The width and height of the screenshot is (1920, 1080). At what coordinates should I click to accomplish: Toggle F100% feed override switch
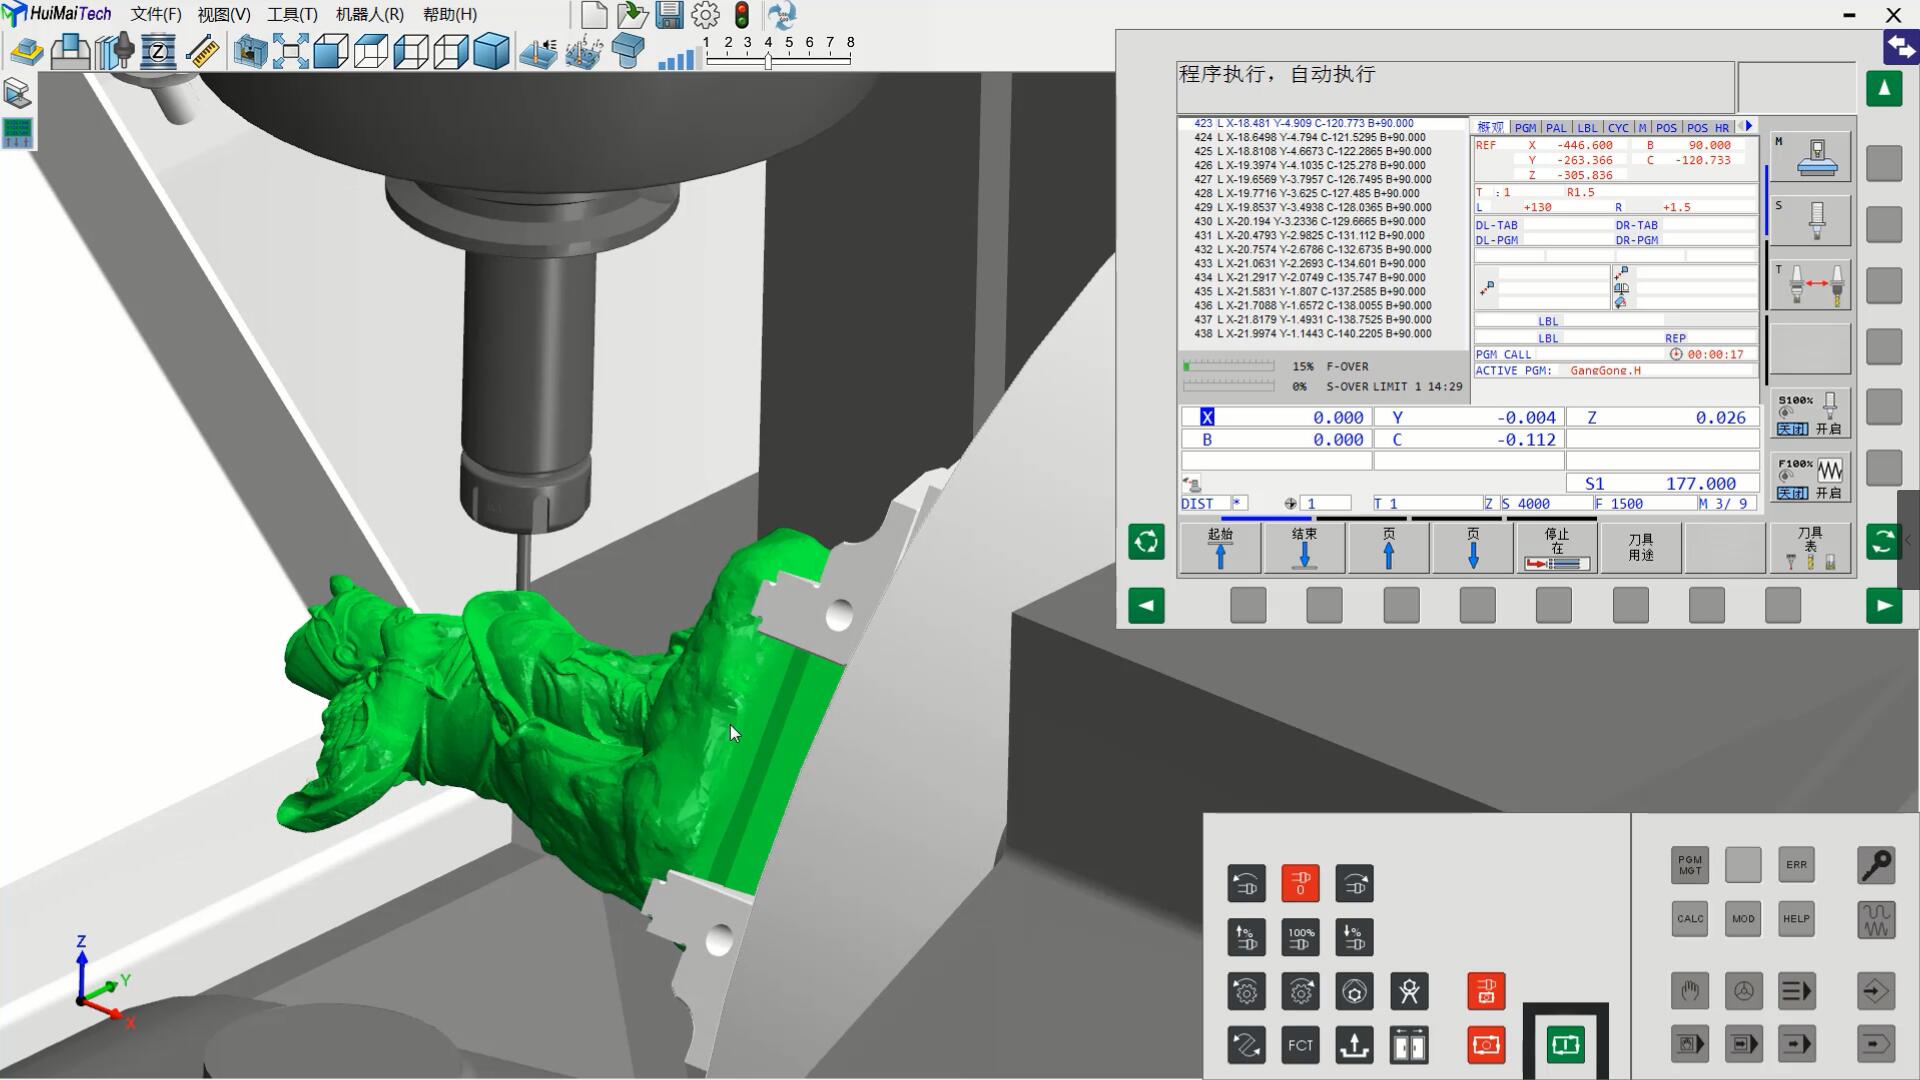(1810, 477)
